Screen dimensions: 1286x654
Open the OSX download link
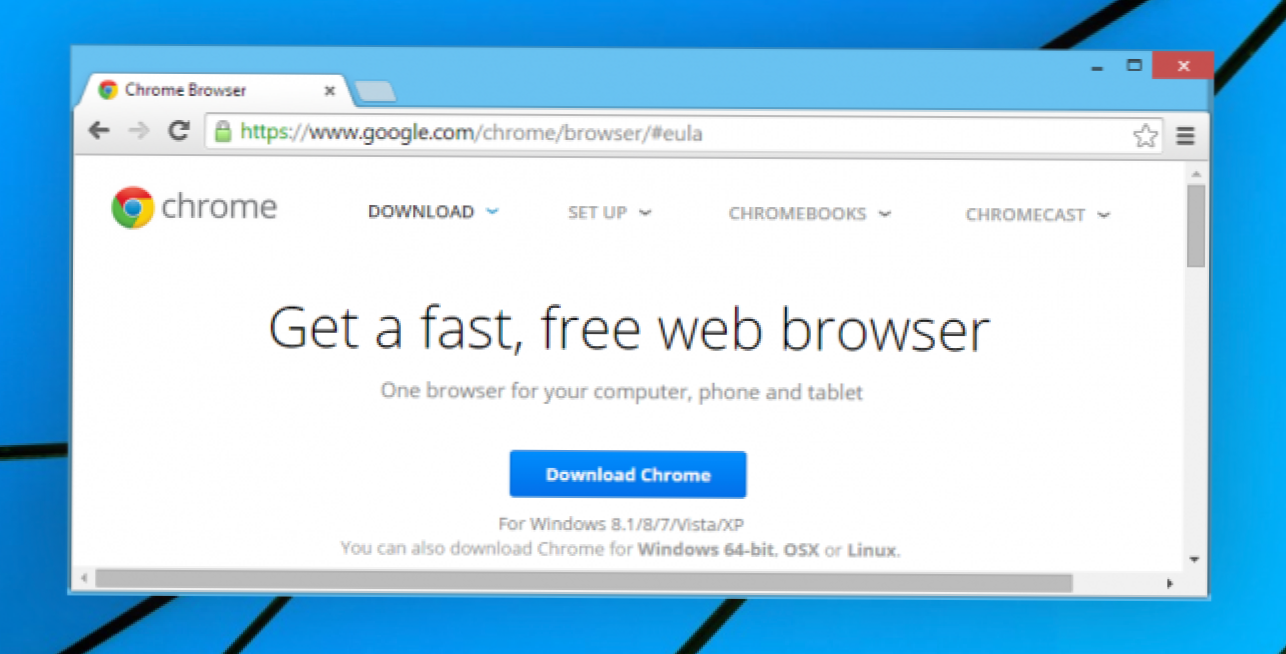801,549
